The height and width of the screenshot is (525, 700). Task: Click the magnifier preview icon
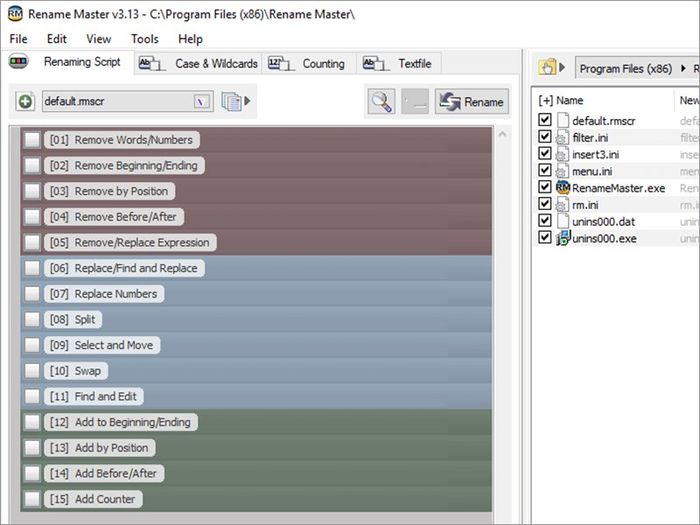[x=381, y=101]
